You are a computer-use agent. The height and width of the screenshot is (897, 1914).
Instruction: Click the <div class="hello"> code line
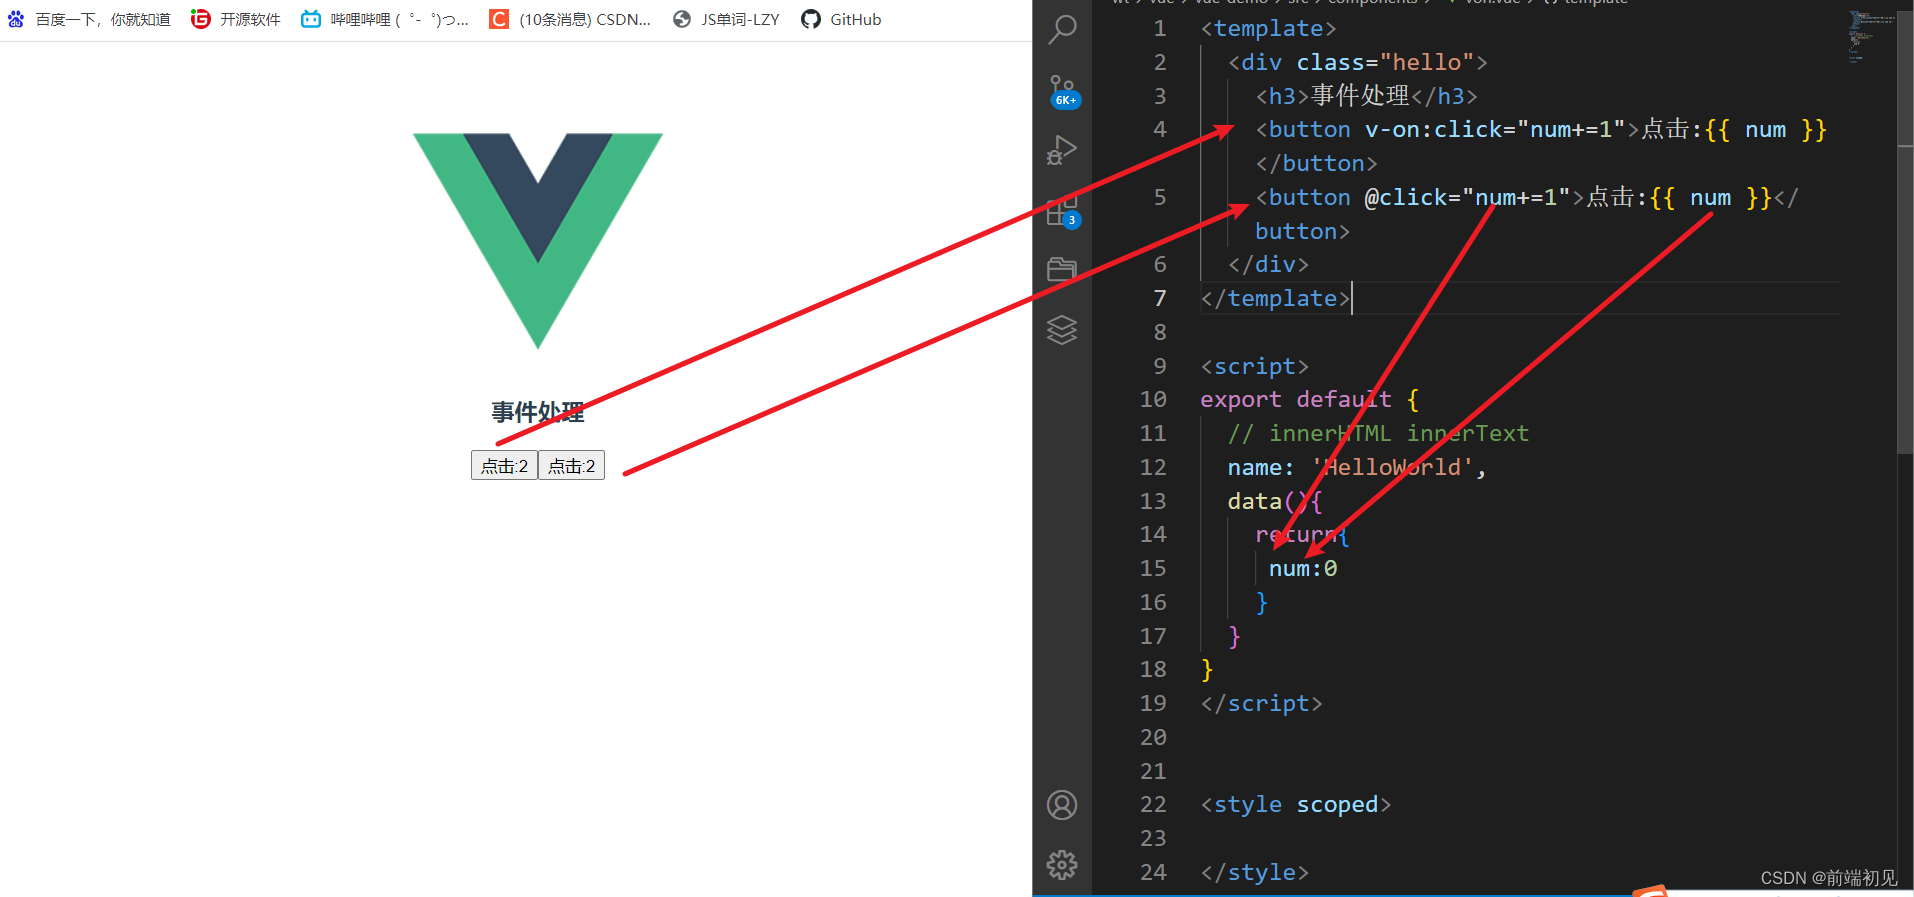coord(1357,63)
